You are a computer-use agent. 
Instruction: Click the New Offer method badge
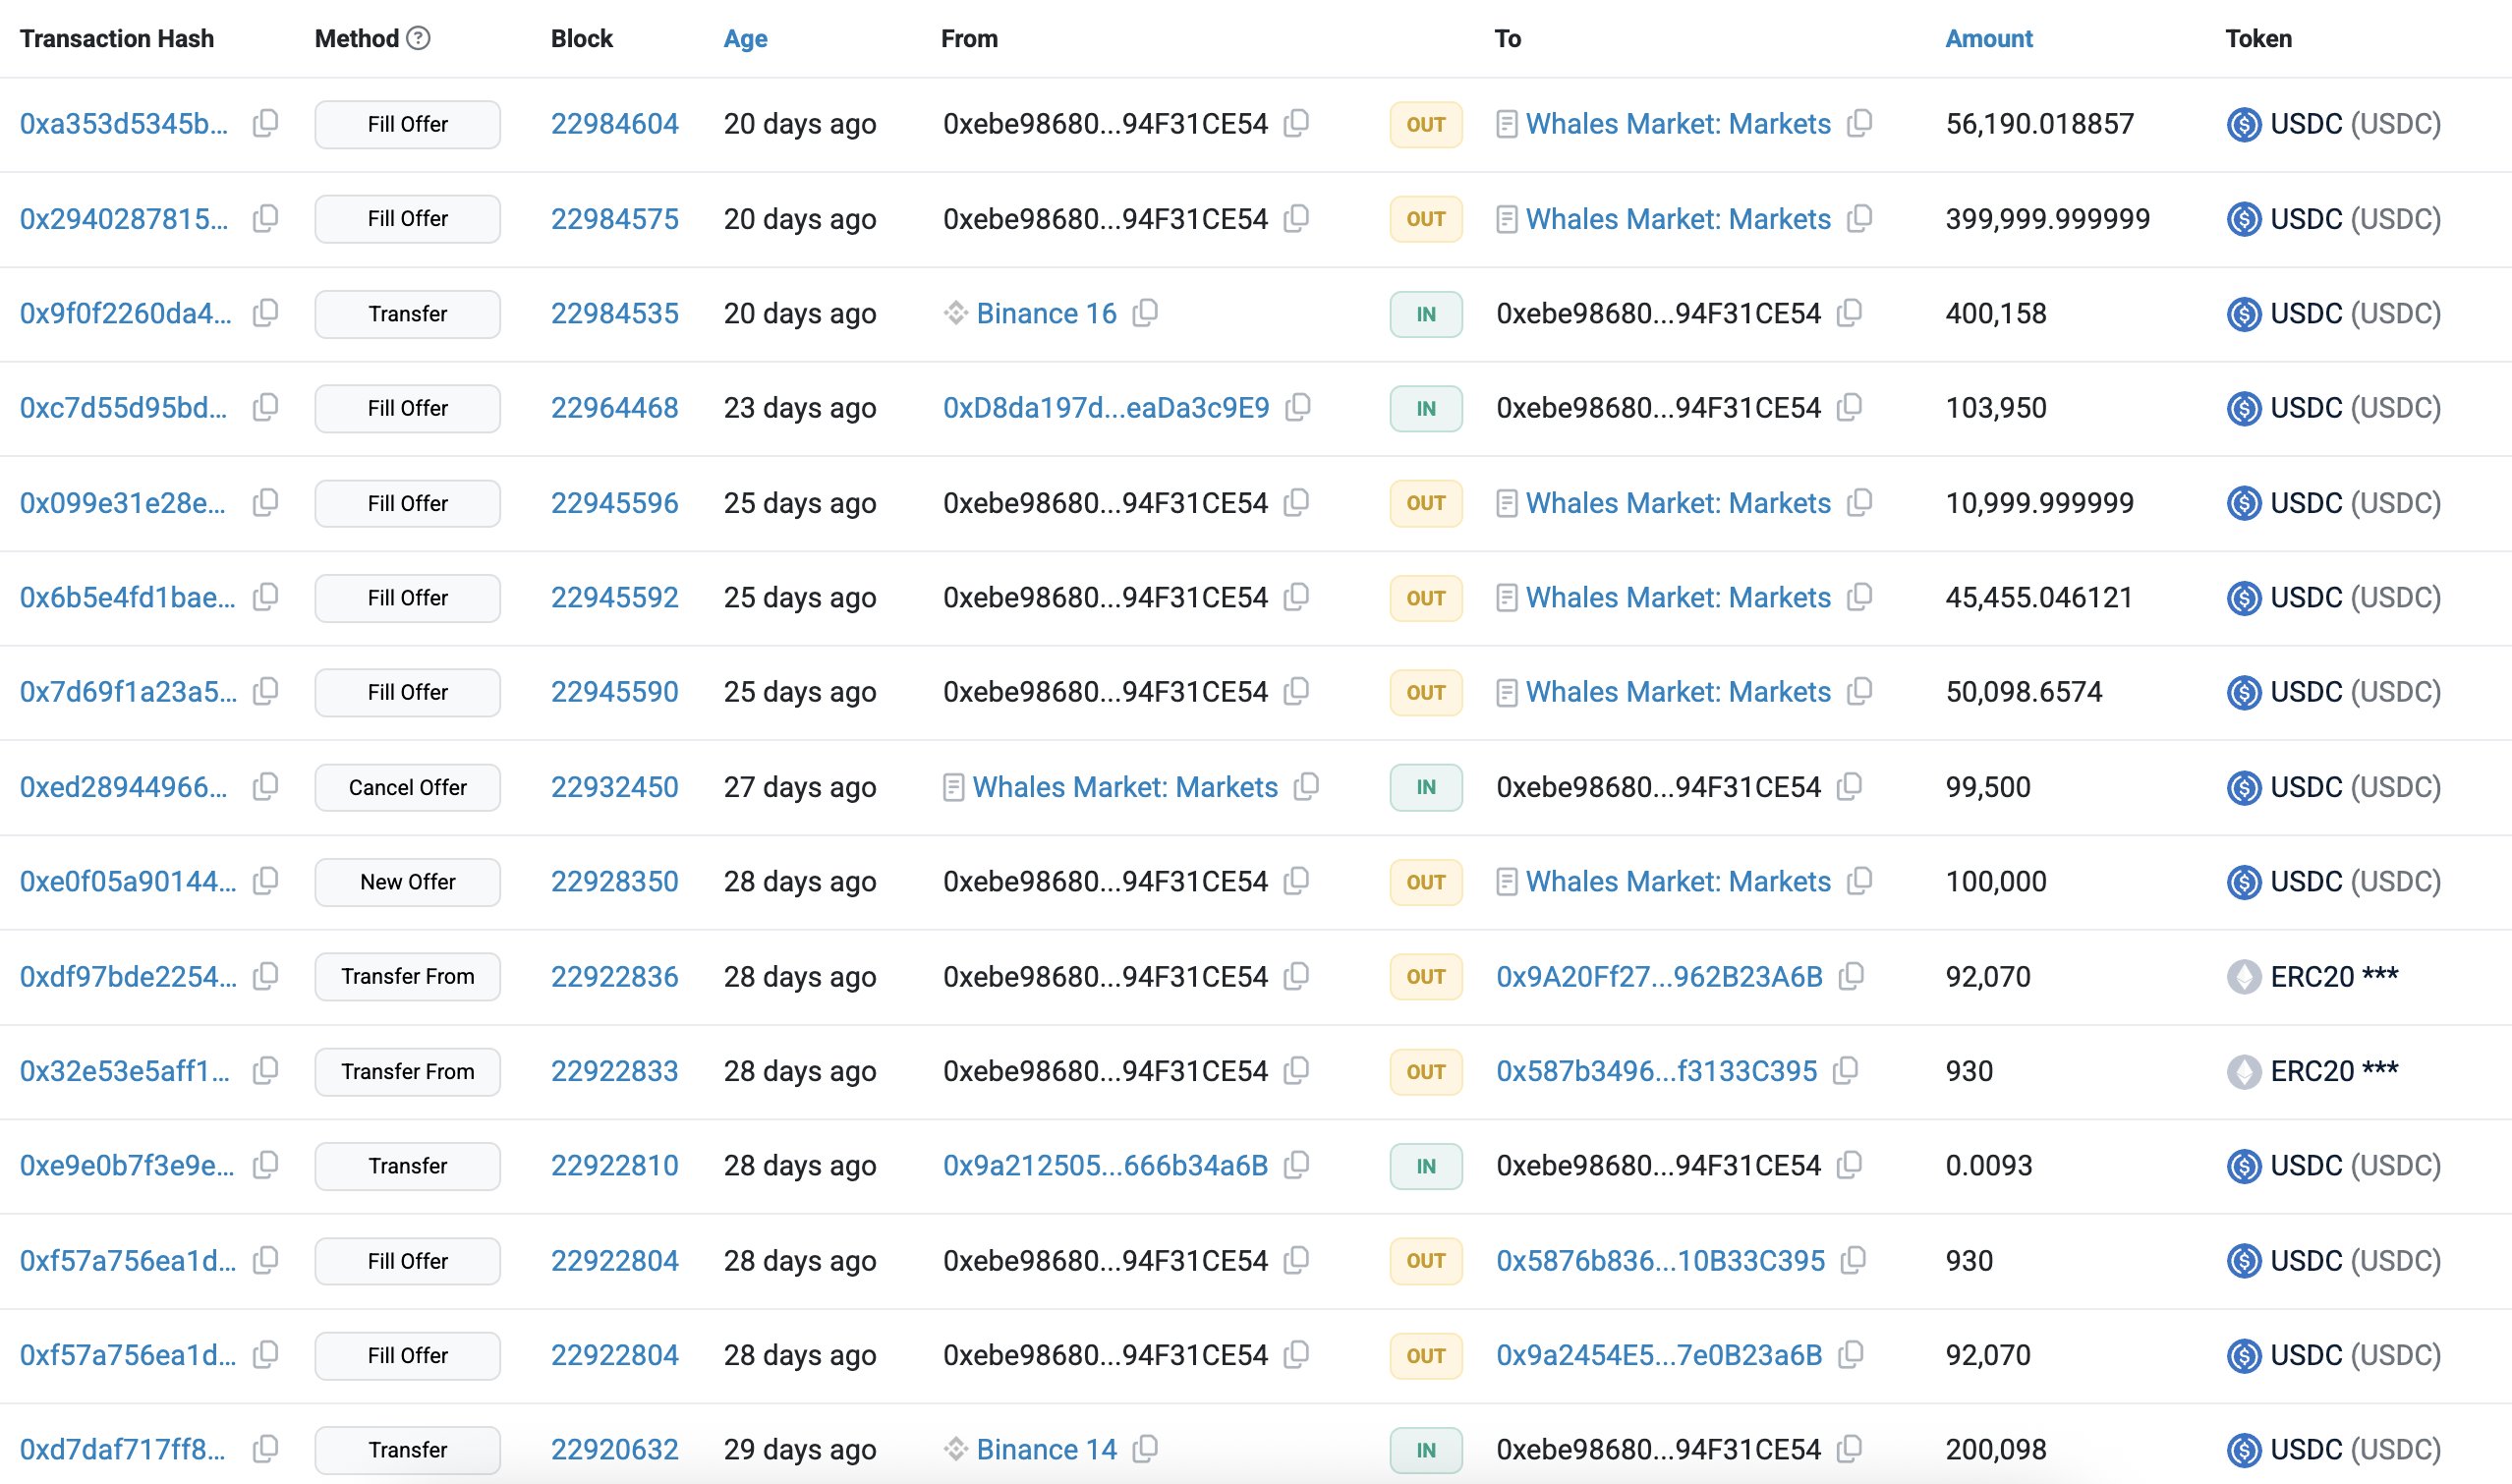coord(407,882)
